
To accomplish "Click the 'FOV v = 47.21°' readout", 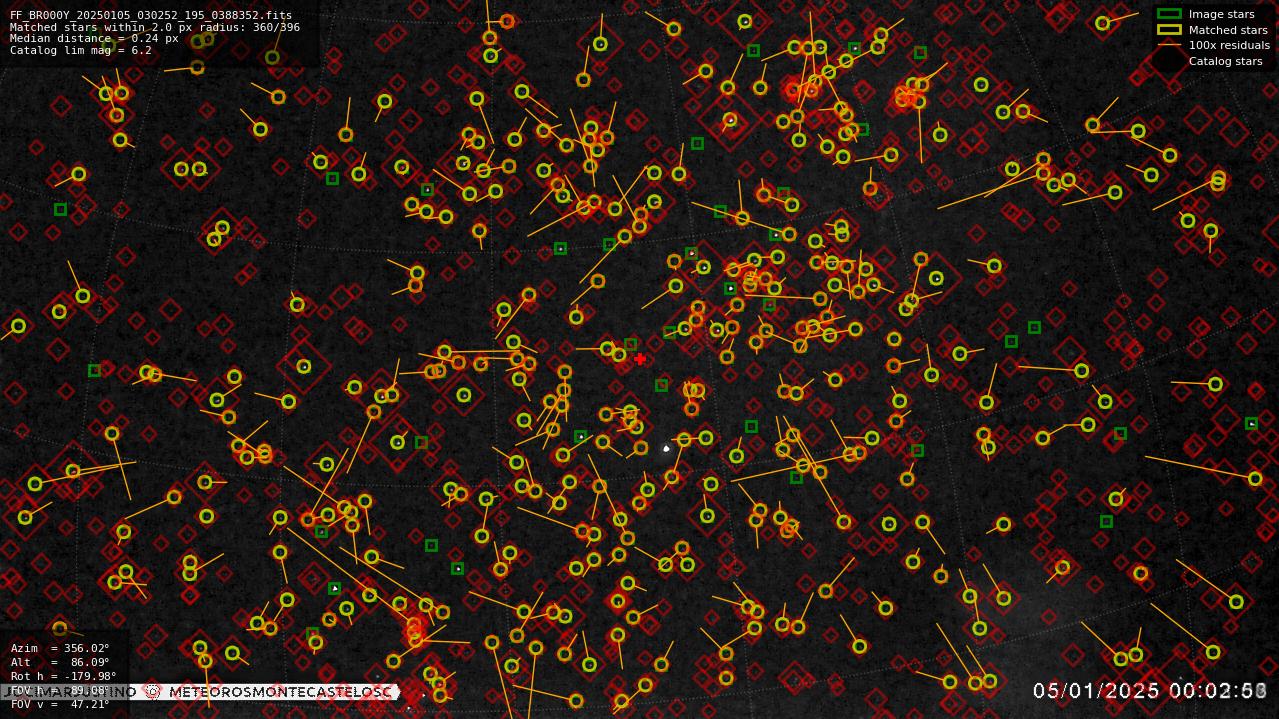I will (60, 704).
